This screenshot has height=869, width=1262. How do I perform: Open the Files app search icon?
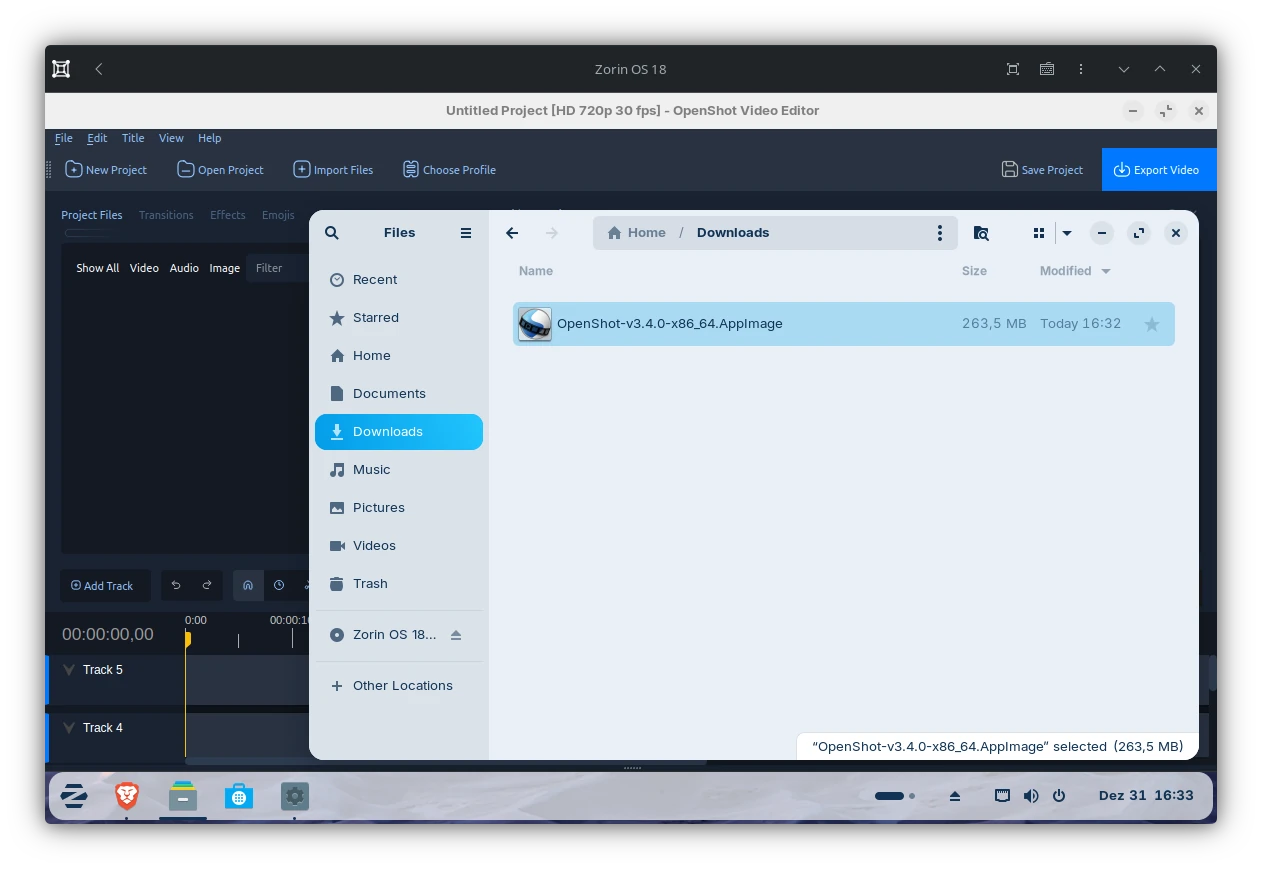click(332, 232)
